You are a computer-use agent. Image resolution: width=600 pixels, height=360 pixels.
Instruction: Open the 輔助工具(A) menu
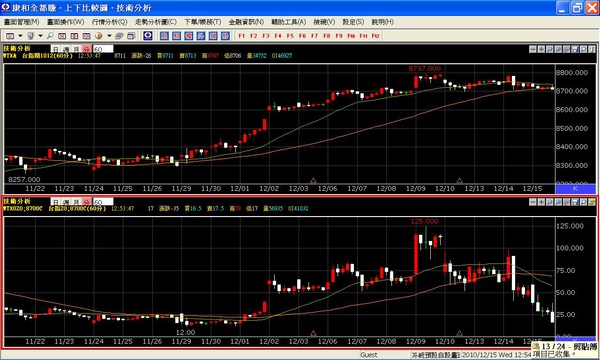tap(289, 22)
